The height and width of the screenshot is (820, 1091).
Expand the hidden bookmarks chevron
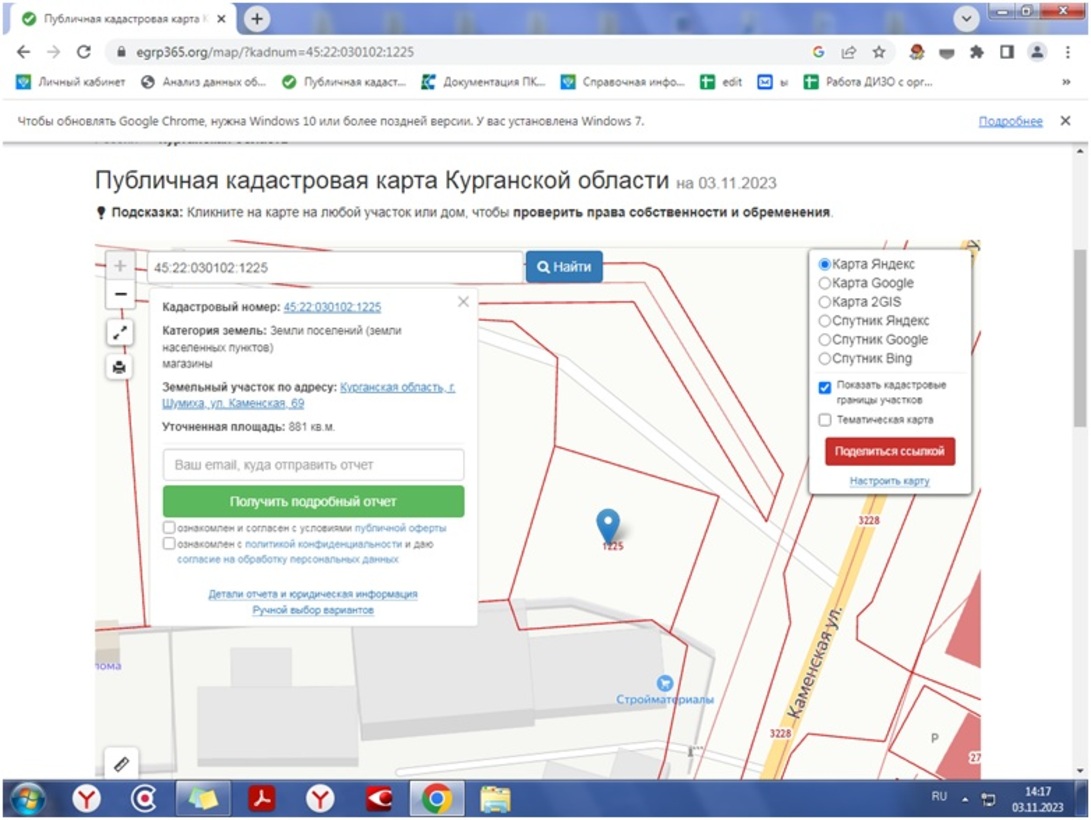click(1066, 82)
